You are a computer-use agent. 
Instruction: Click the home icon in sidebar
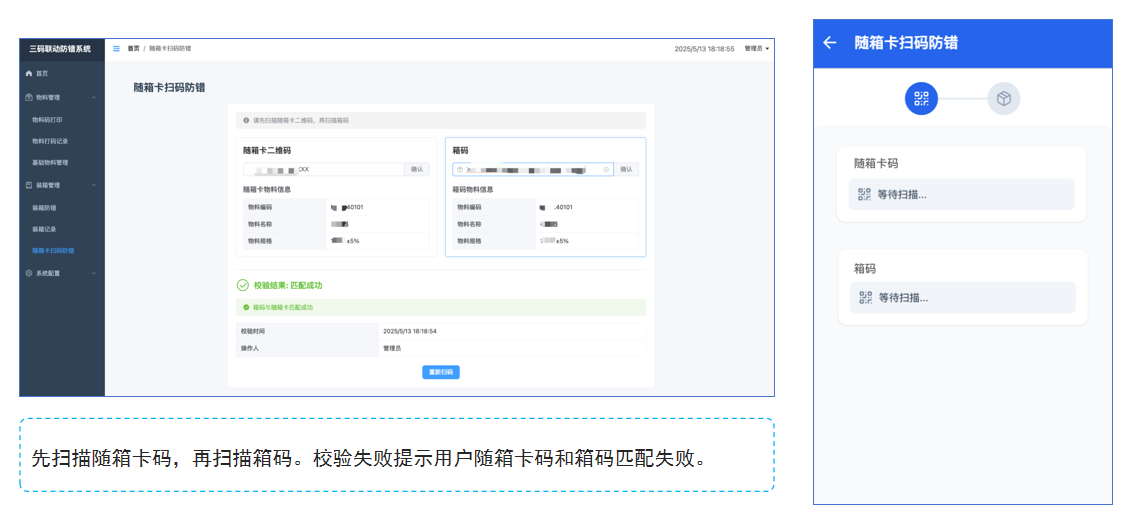29,74
